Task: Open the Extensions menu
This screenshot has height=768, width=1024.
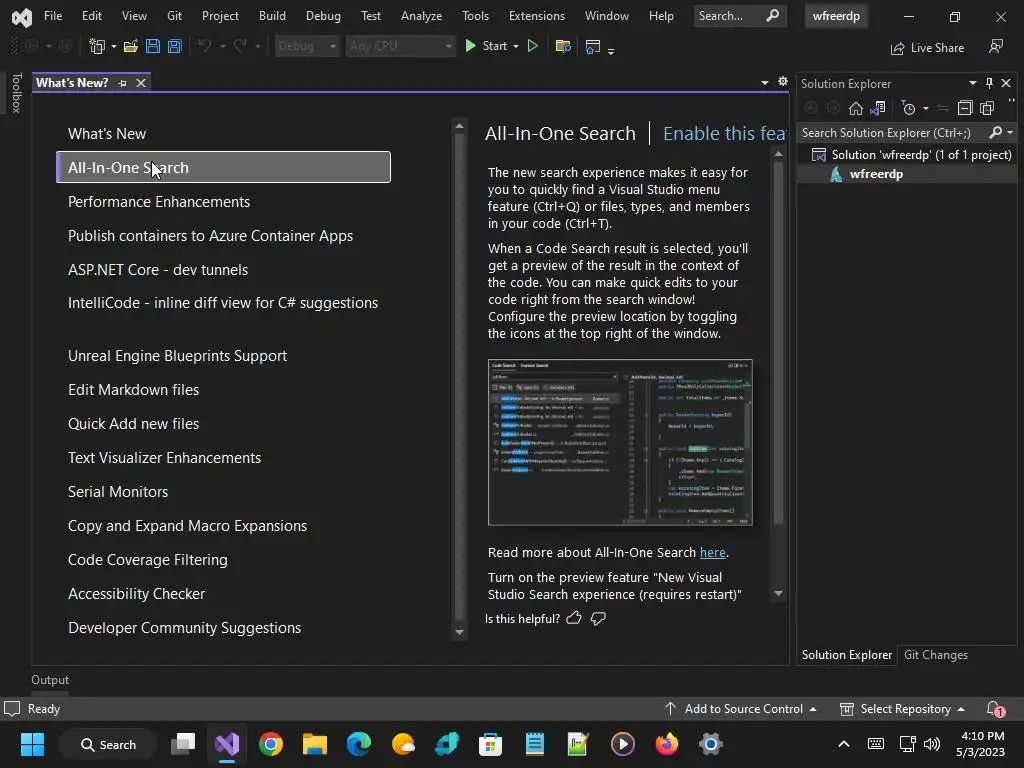Action: [537, 16]
